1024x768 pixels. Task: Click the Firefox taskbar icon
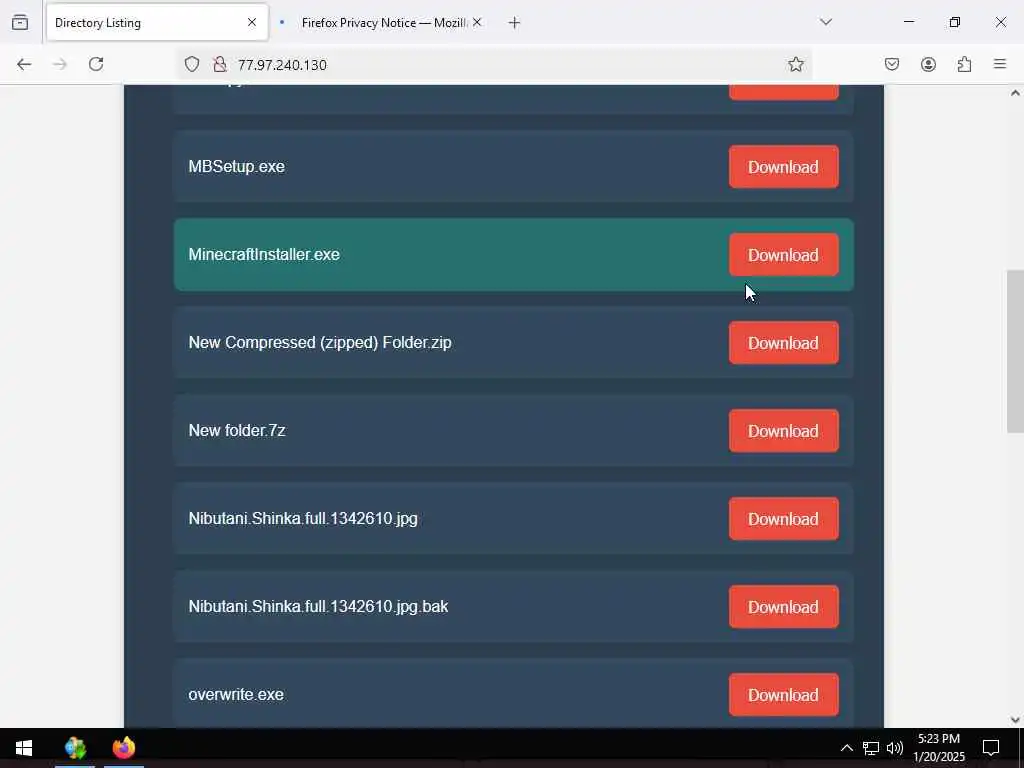123,748
